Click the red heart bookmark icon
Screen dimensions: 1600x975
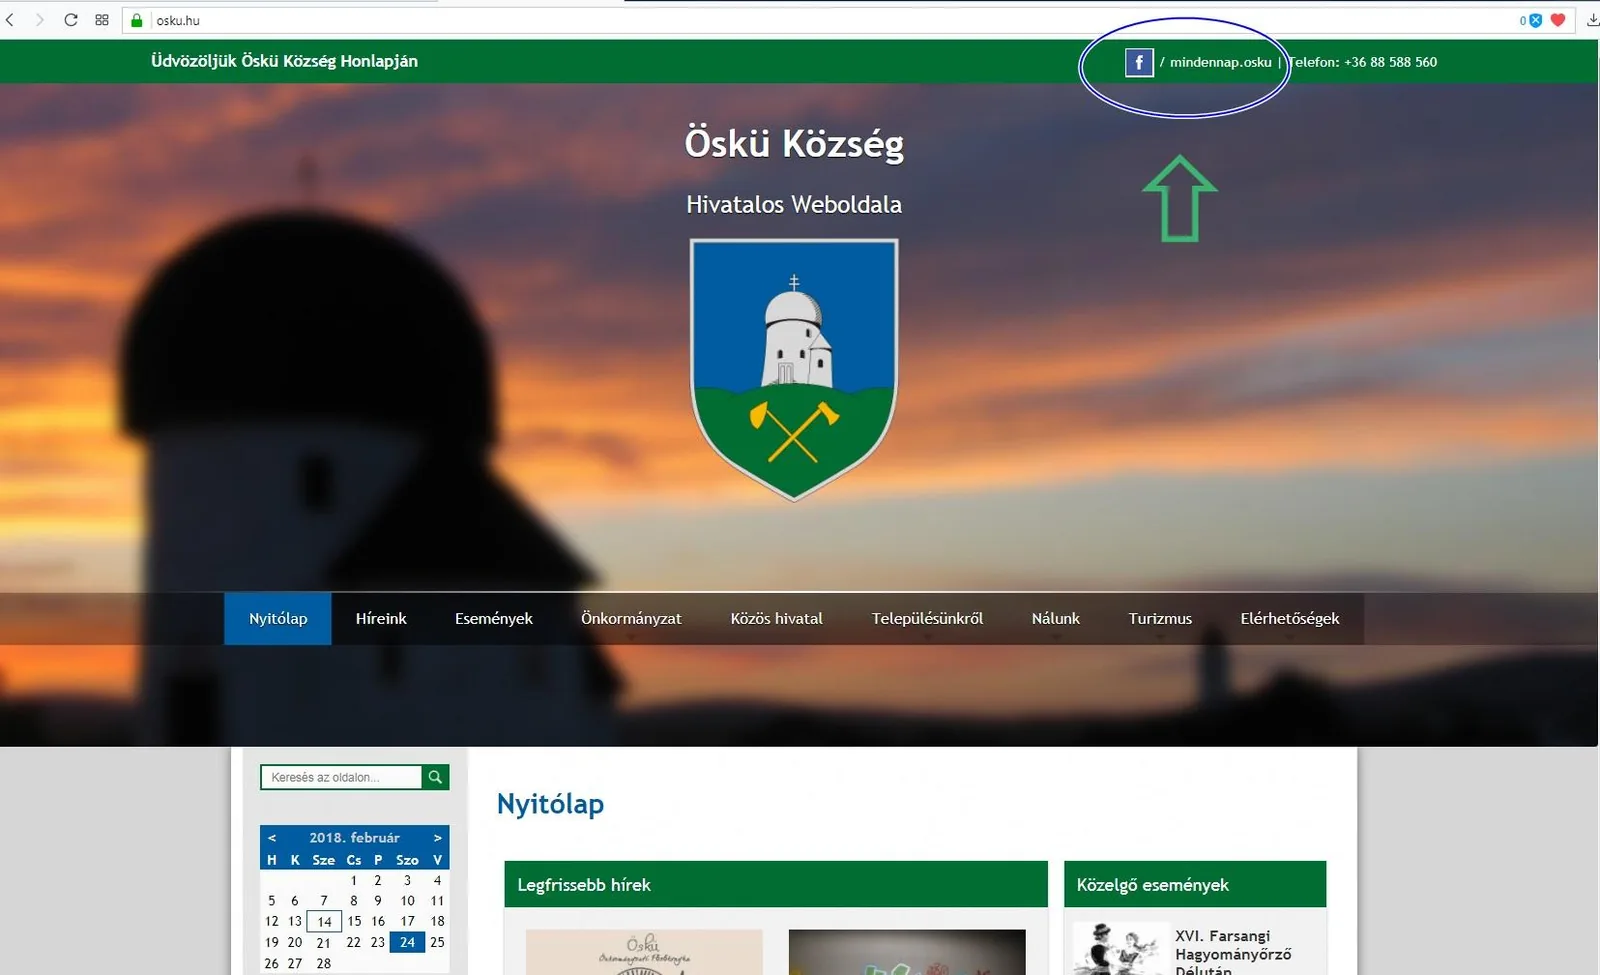click(1558, 19)
